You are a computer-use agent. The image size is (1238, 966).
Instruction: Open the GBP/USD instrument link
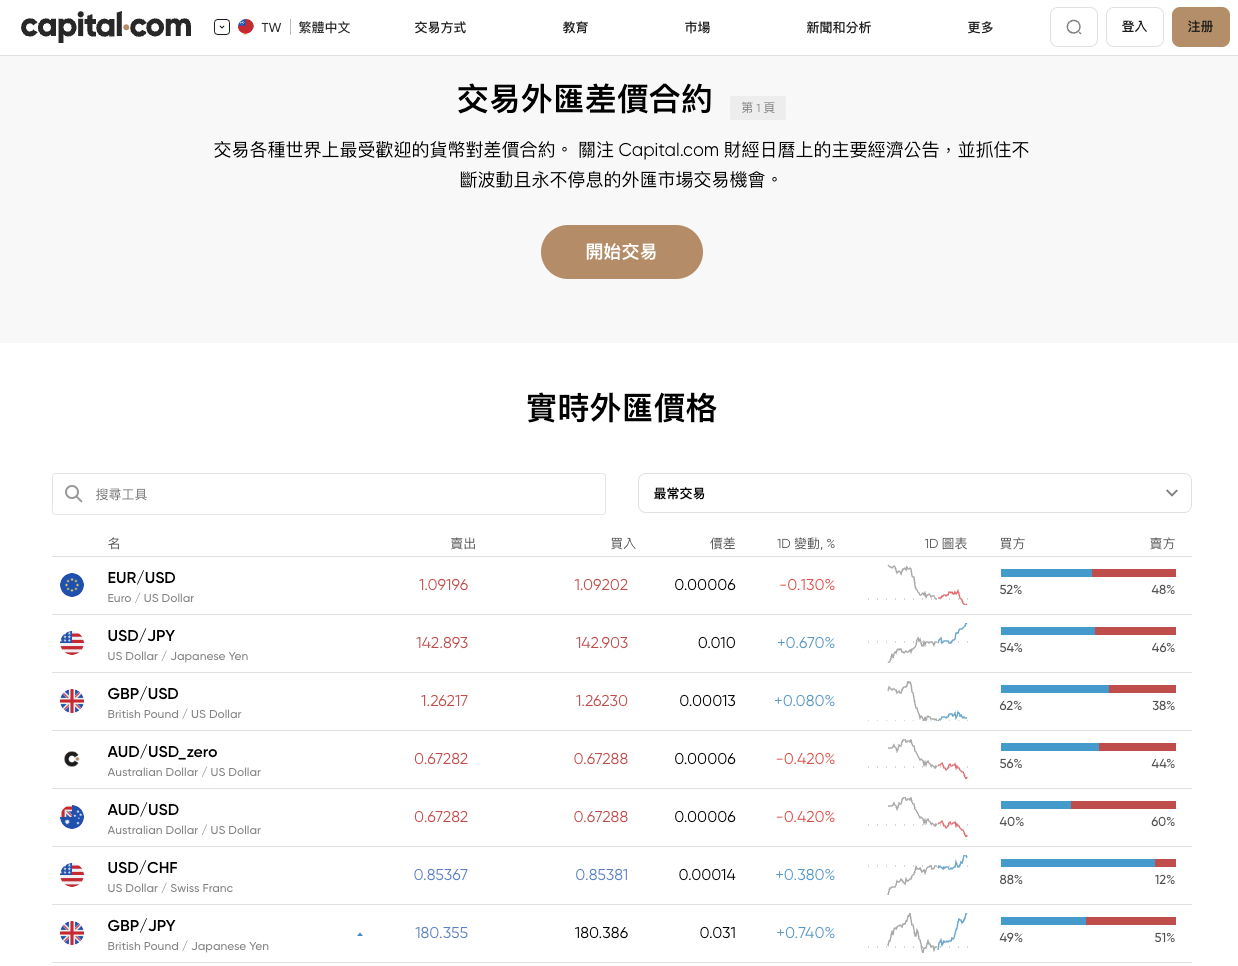click(x=143, y=694)
